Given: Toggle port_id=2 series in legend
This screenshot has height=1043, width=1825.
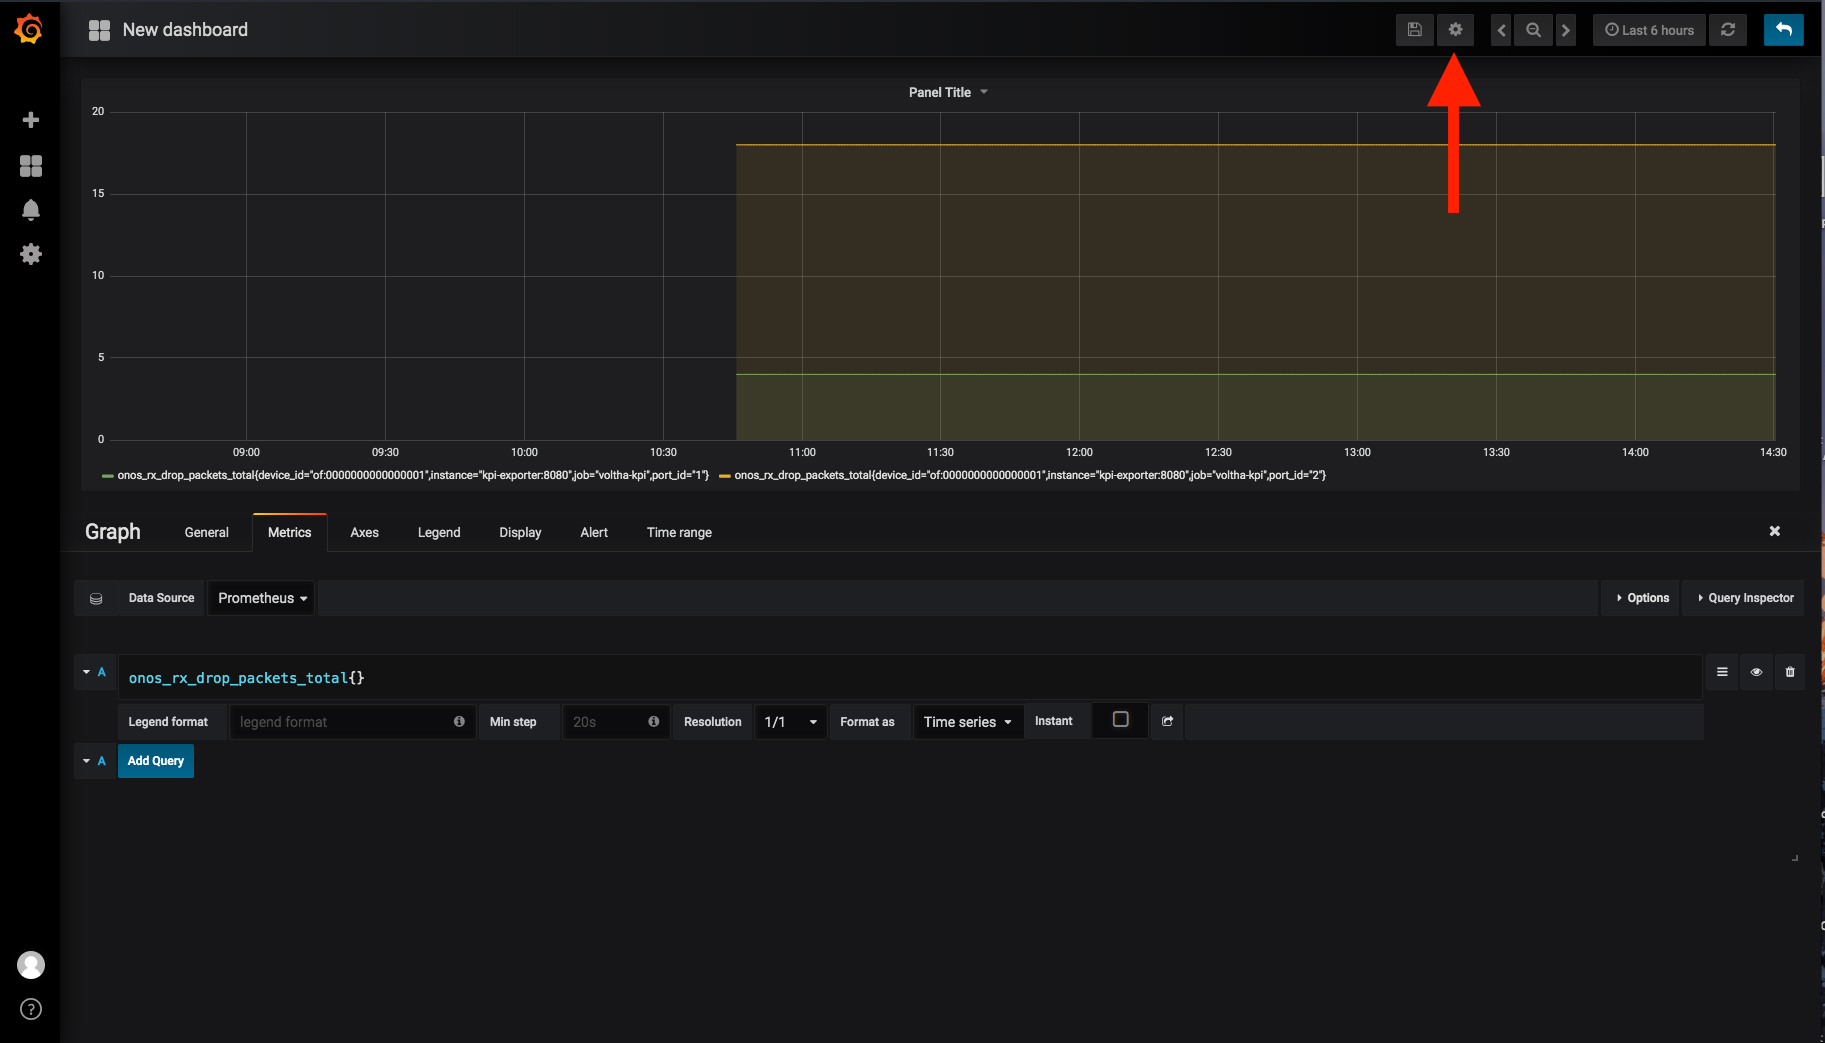Looking at the screenshot, I should tap(1030, 475).
